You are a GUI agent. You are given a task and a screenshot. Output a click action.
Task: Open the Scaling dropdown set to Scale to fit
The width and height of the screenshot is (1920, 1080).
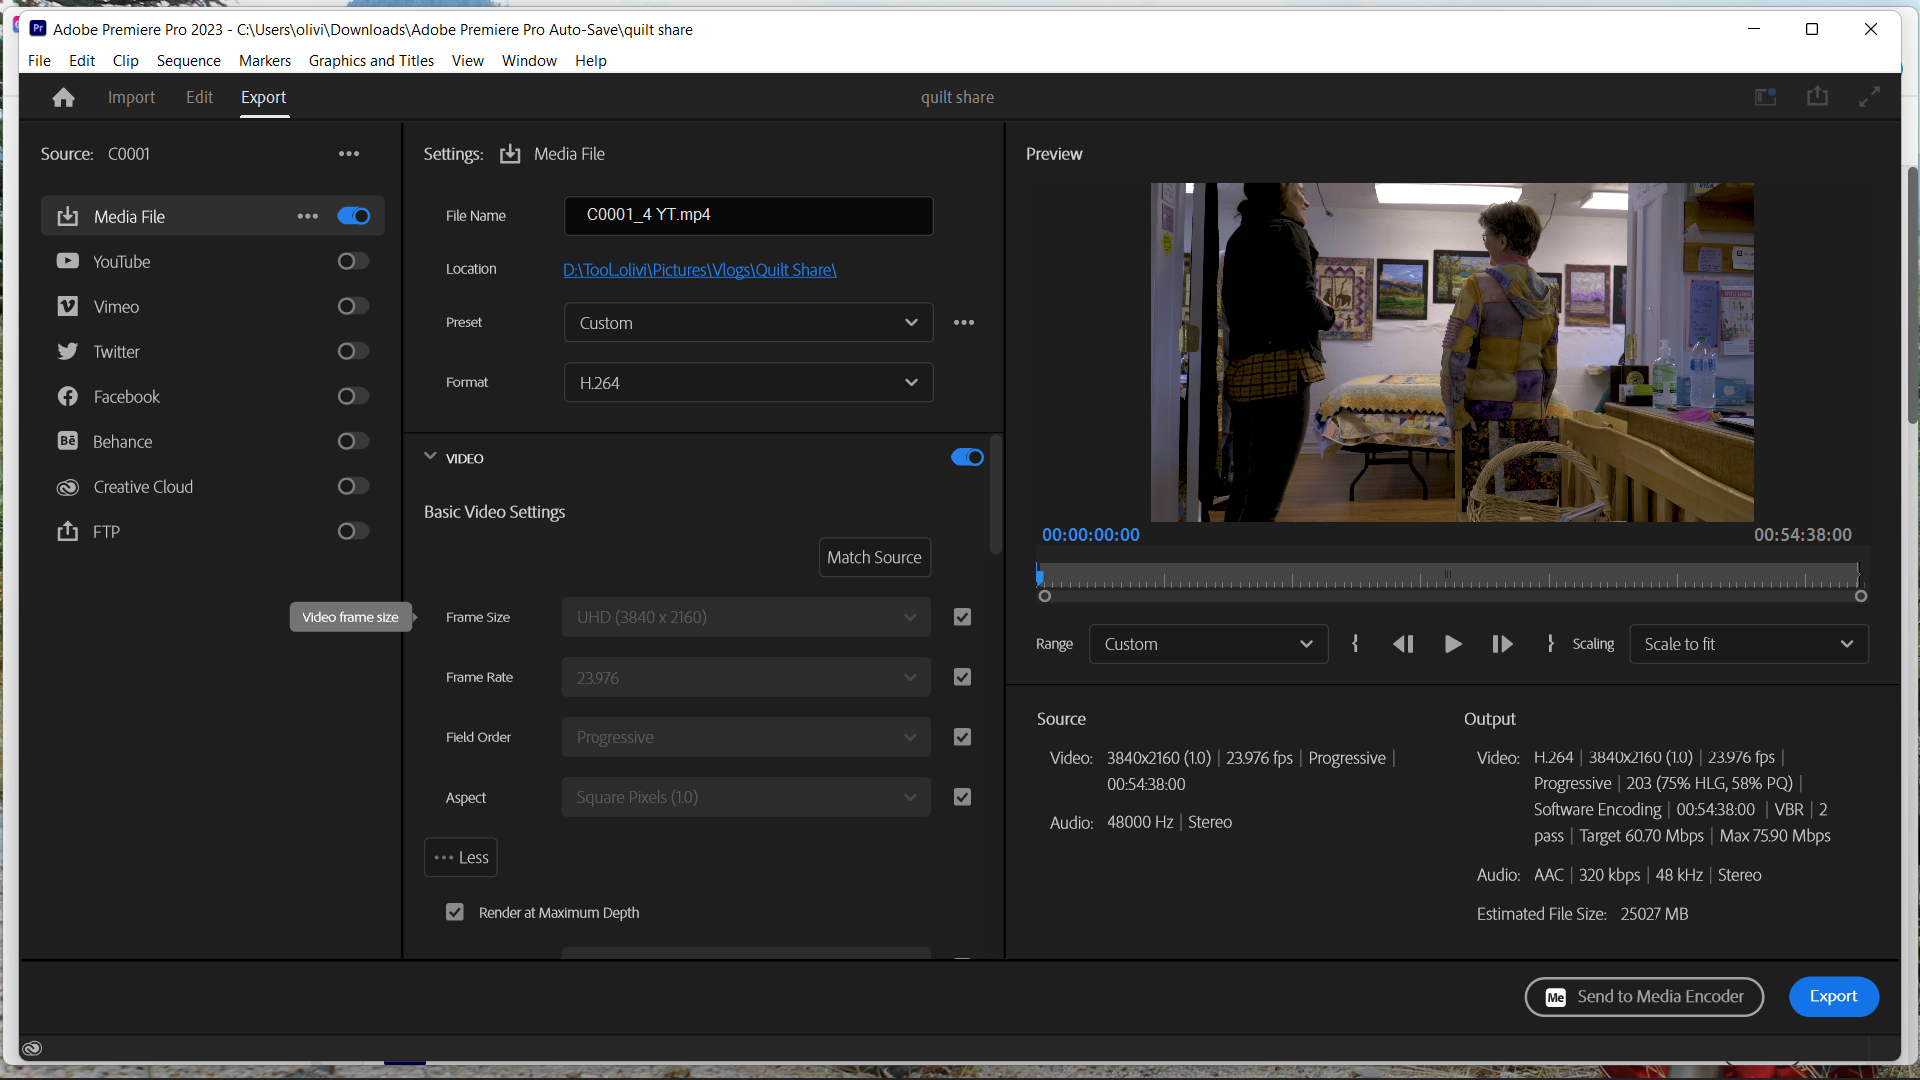[1748, 644]
